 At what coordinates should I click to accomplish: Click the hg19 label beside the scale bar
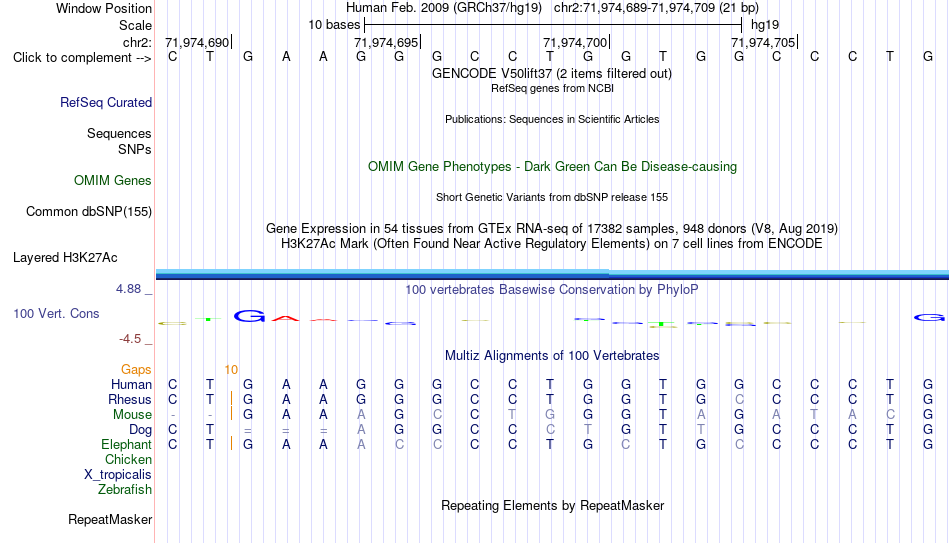(765, 25)
